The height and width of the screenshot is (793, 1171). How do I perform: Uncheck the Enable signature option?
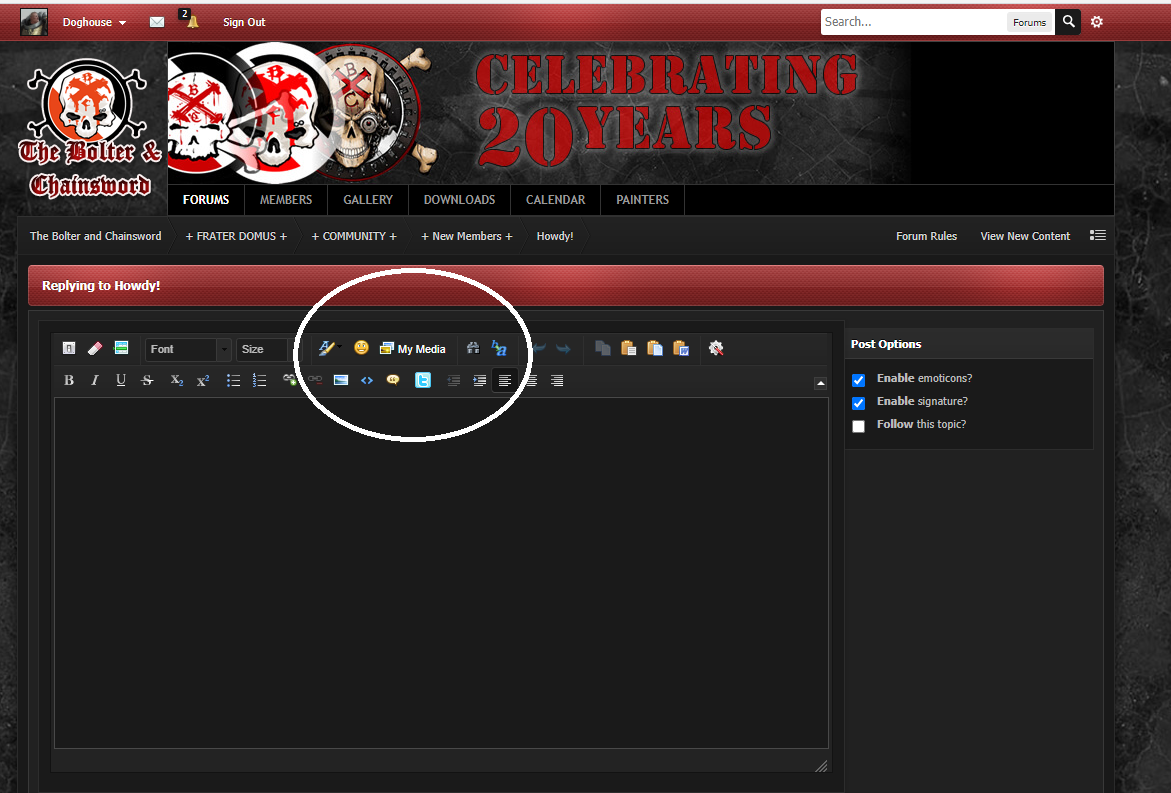[858, 403]
